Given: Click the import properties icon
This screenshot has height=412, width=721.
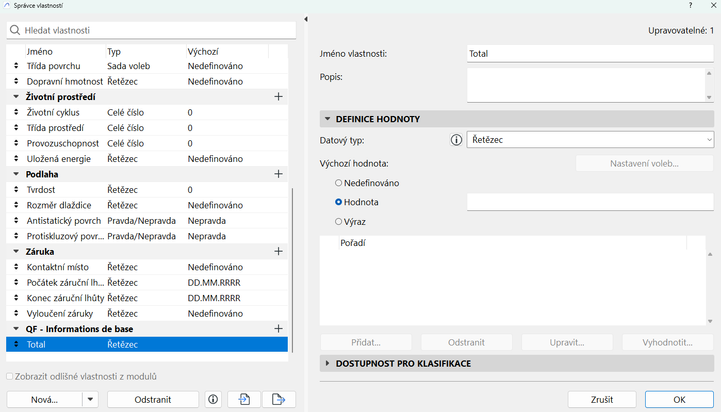Looking at the screenshot, I should coord(244,399).
